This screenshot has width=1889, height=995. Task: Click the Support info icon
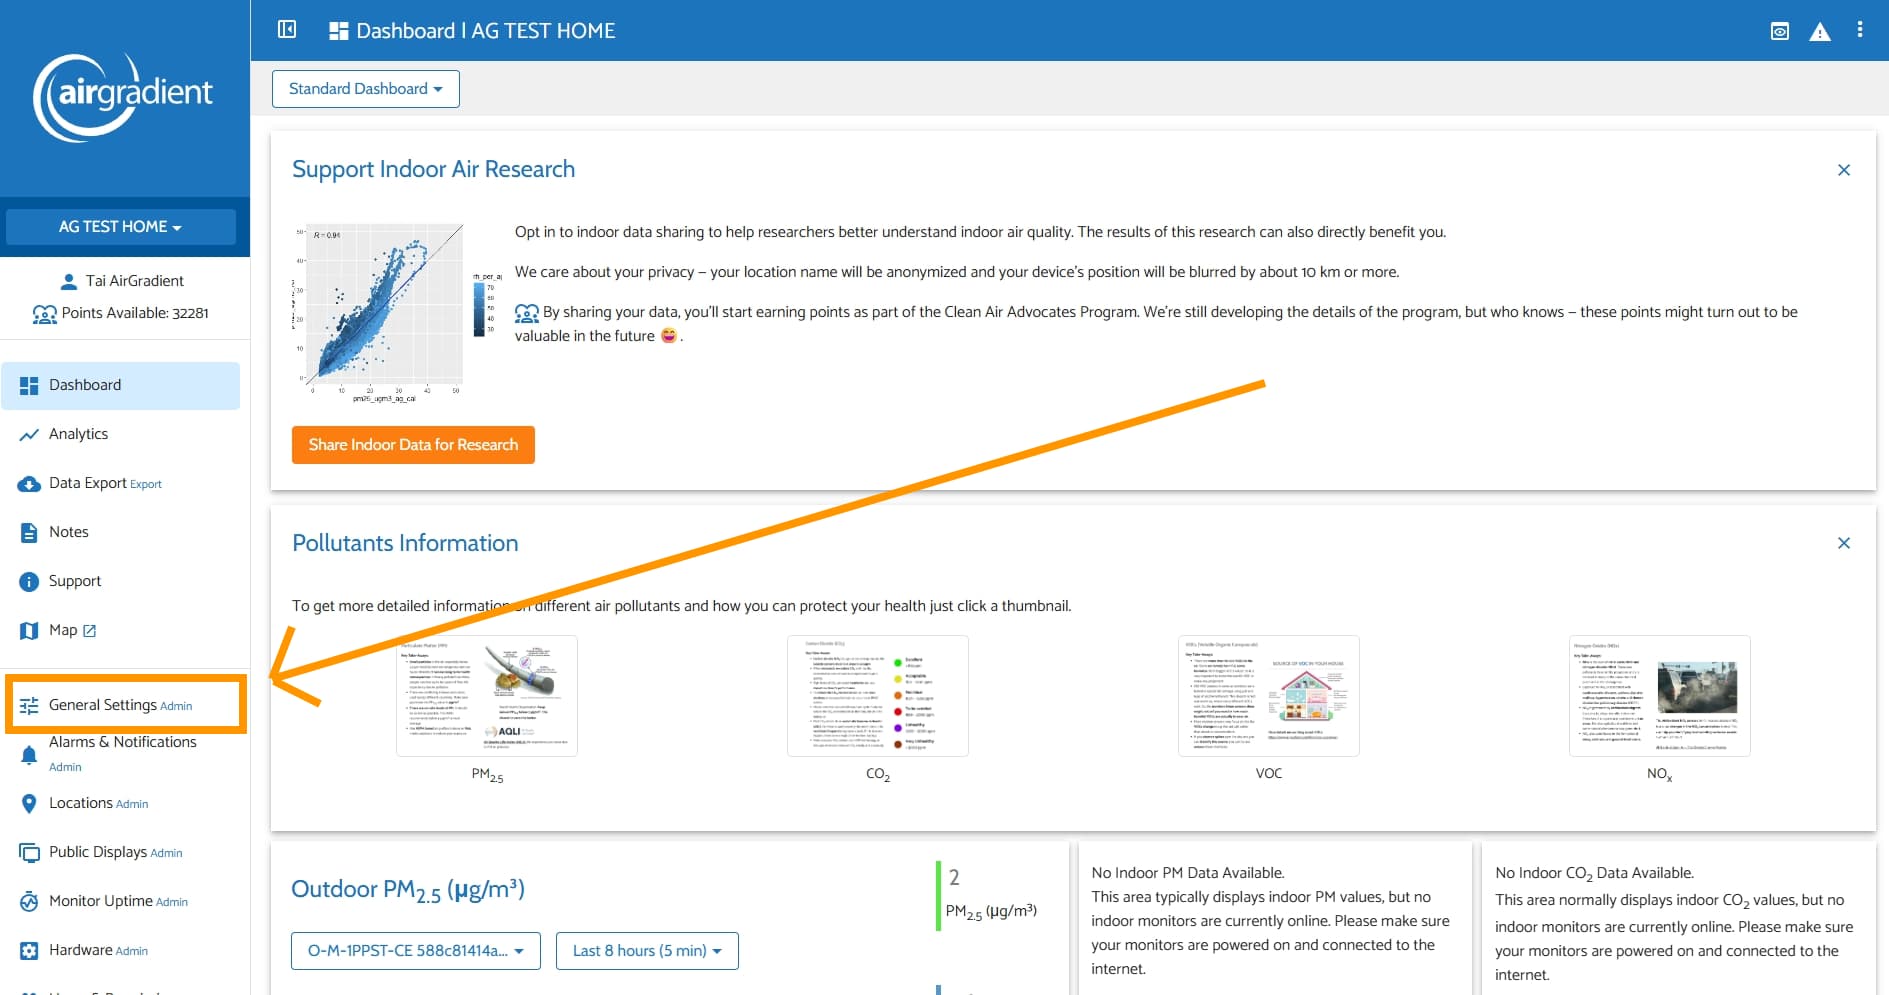coord(29,582)
